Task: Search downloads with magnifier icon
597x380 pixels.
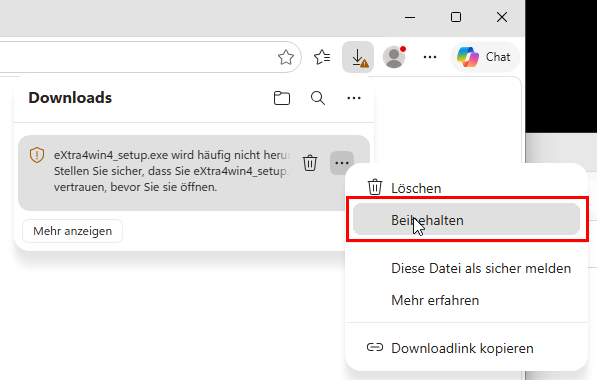Action: pos(318,98)
